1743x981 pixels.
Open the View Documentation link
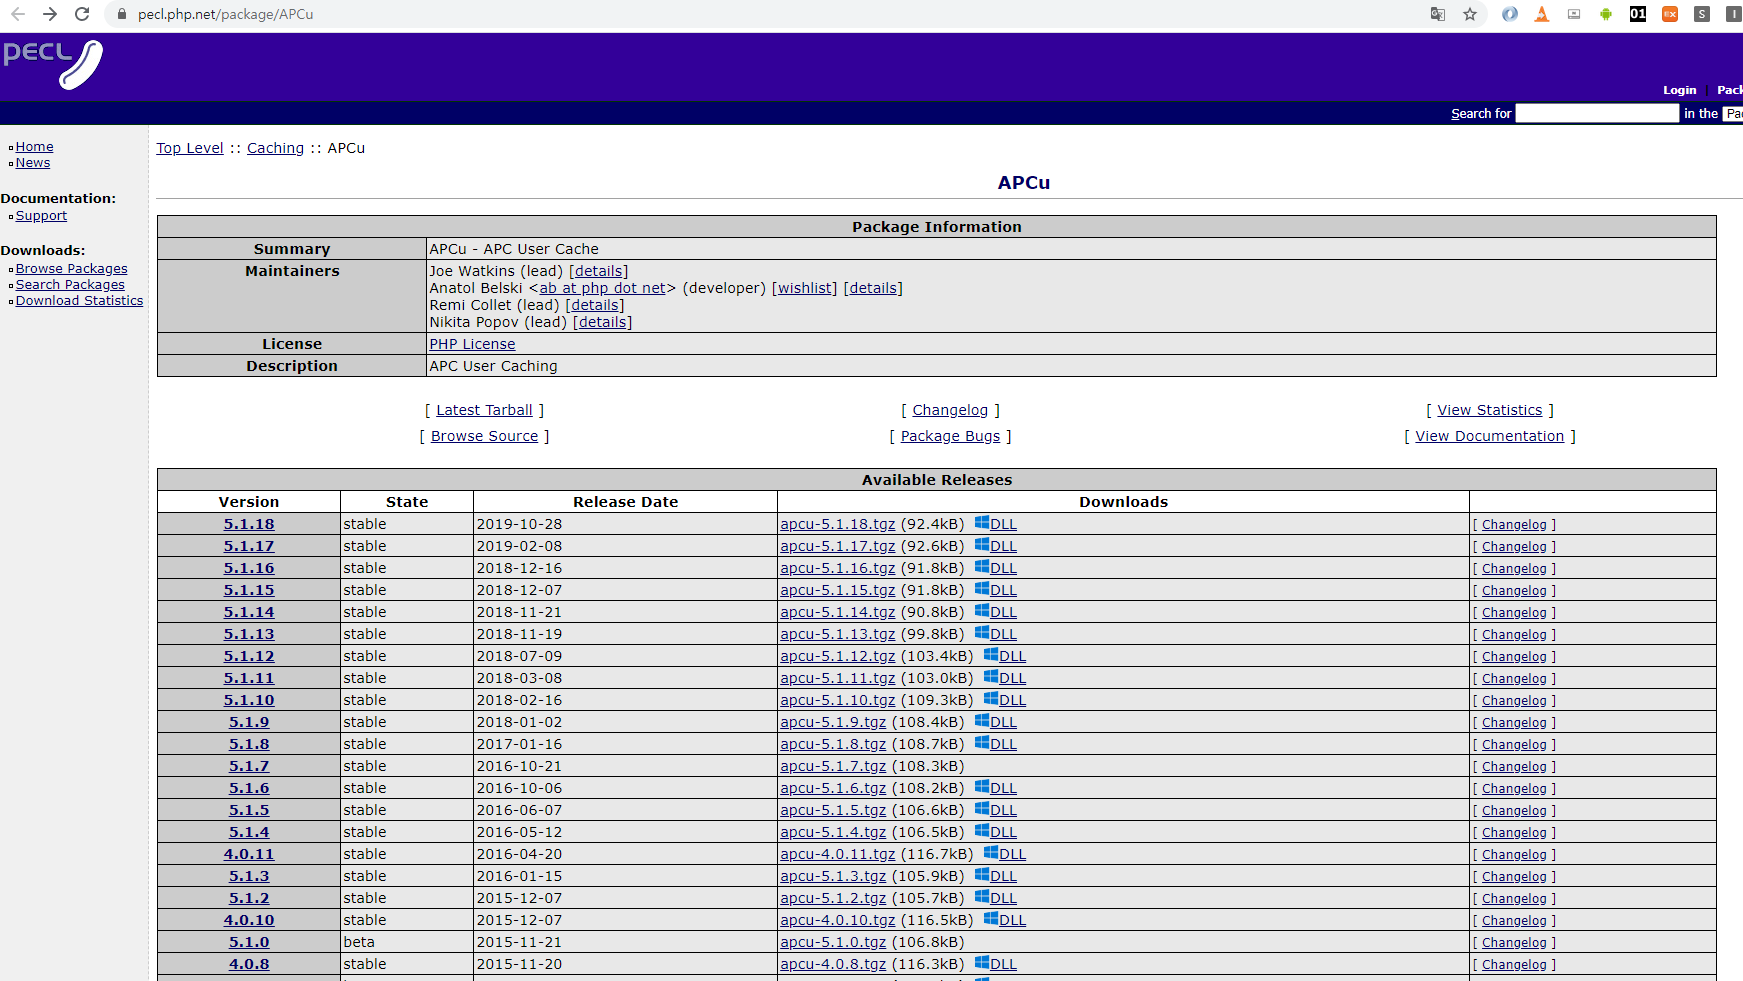(1490, 436)
